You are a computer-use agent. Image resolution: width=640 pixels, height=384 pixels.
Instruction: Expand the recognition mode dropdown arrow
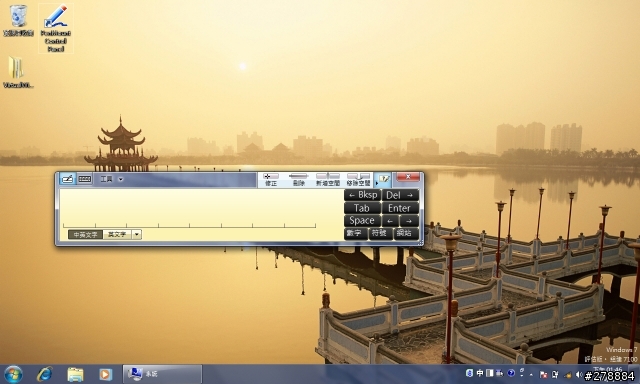pyautogui.click(x=137, y=235)
